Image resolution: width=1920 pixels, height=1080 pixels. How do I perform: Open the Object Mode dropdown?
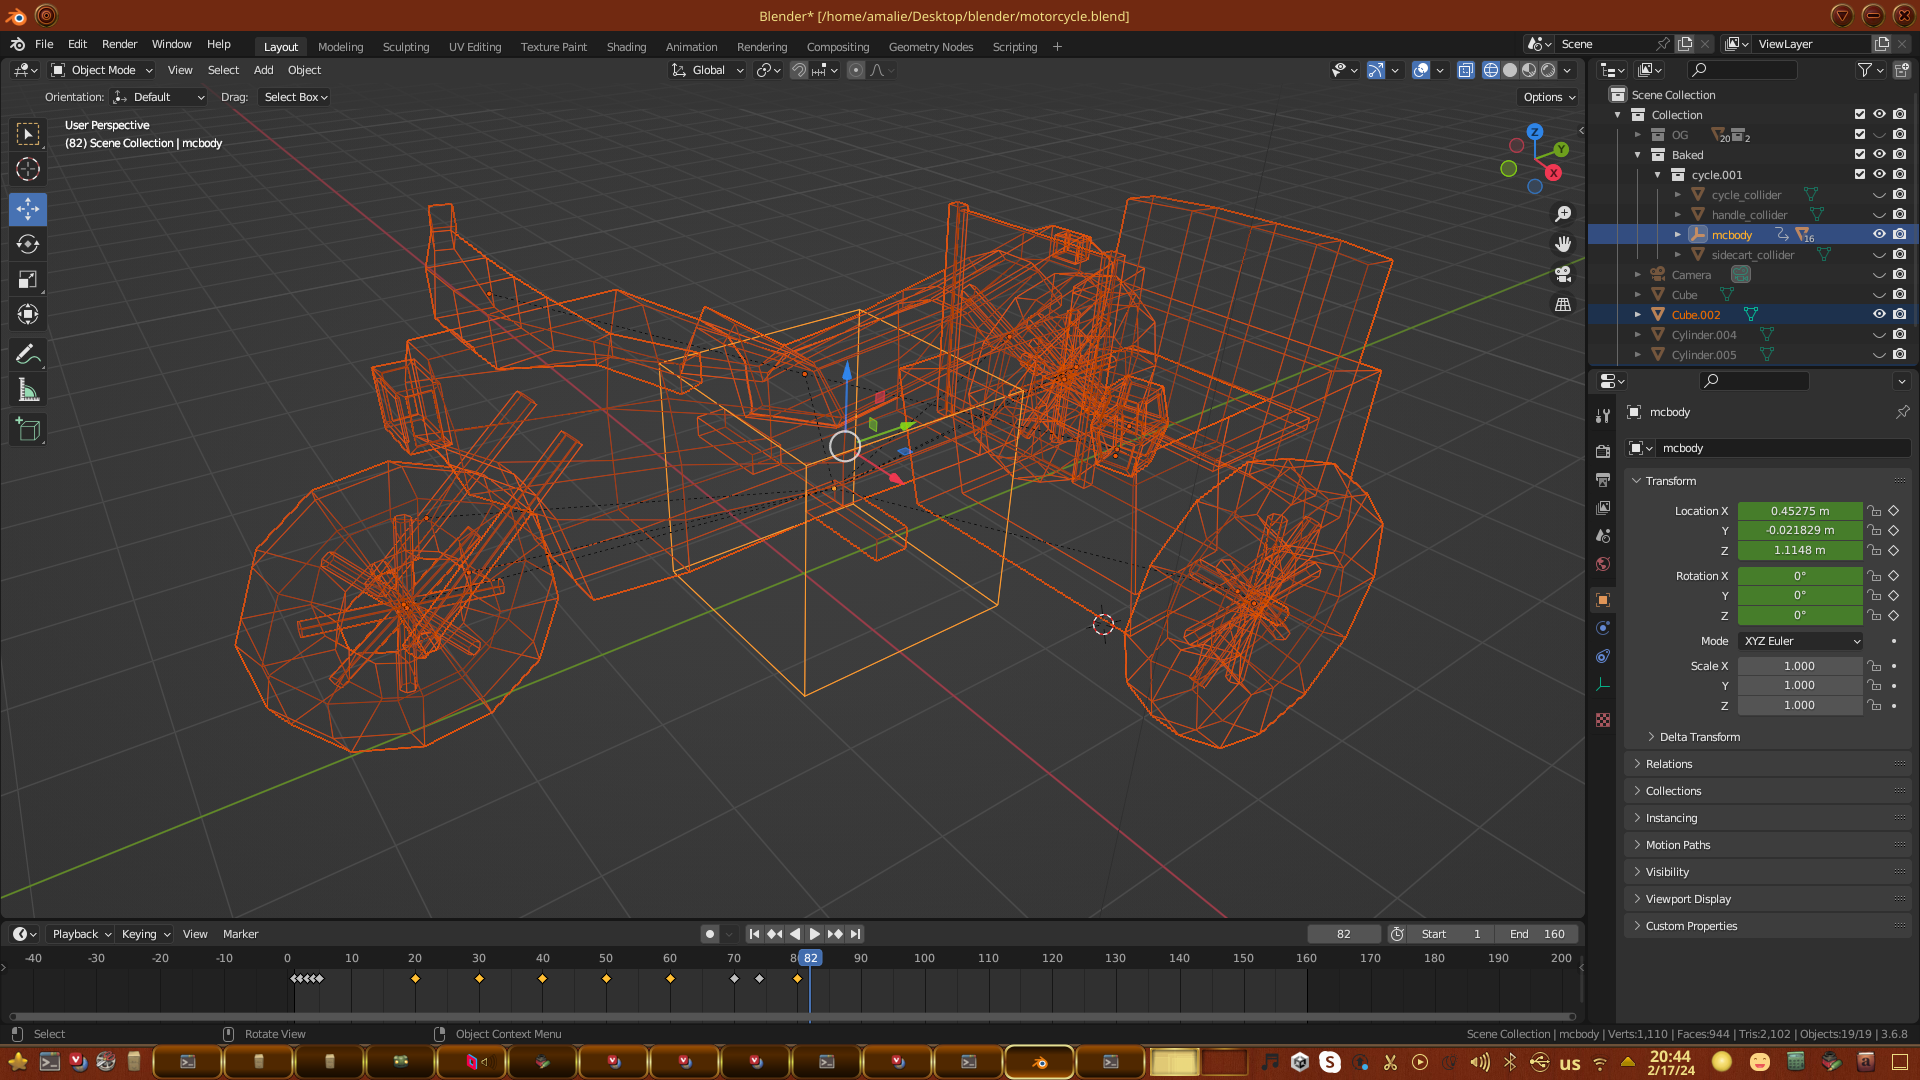point(102,70)
